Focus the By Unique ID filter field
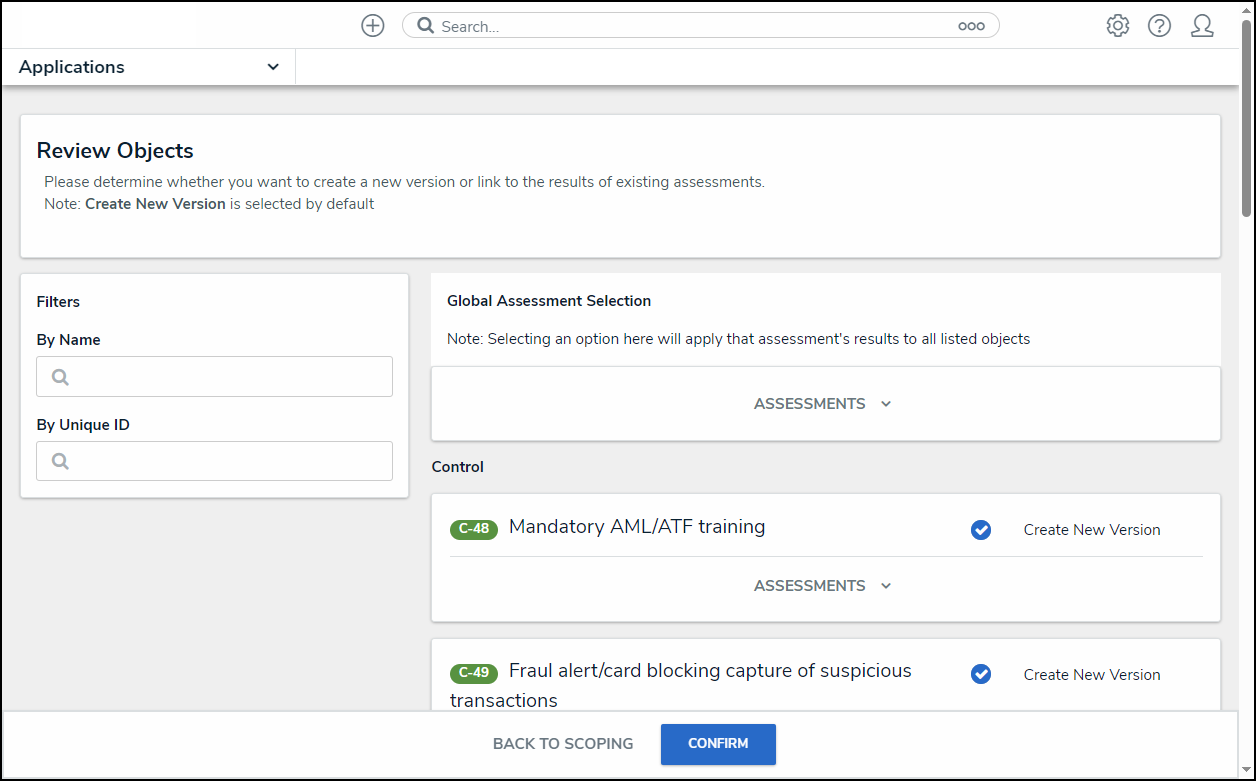 pyautogui.click(x=214, y=461)
